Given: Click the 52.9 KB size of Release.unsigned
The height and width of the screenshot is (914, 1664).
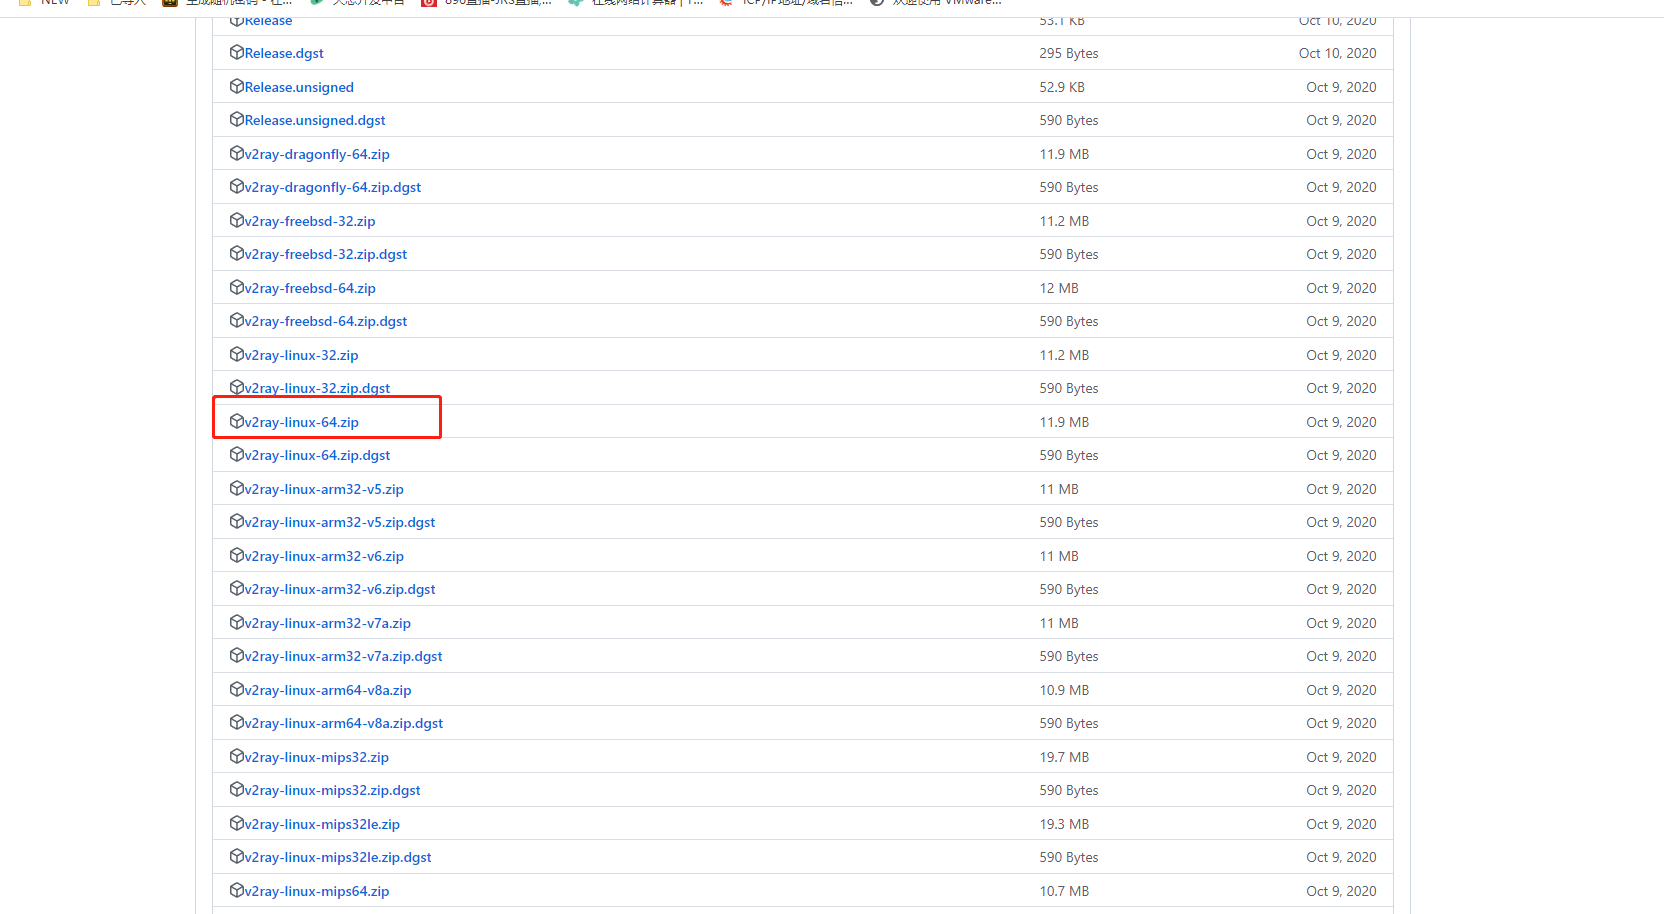Looking at the screenshot, I should [x=1062, y=87].
